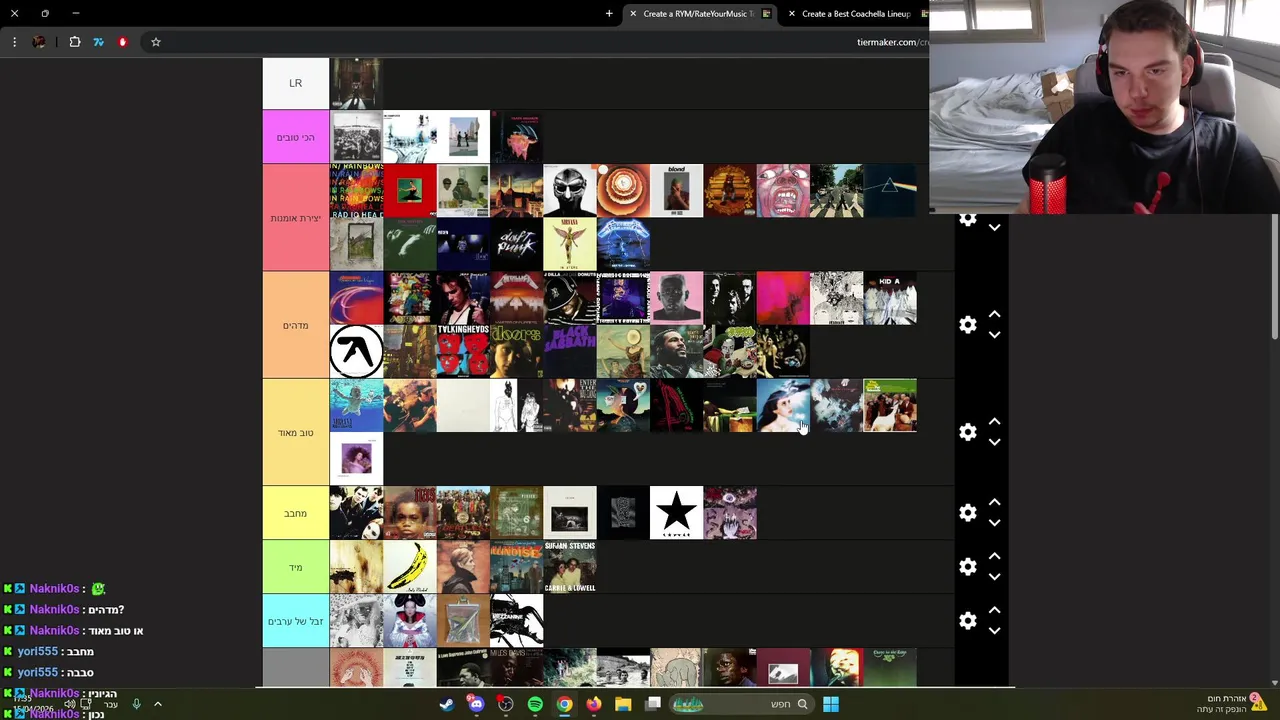
Task: Move זבל של ערבים tier down
Action: (x=994, y=631)
